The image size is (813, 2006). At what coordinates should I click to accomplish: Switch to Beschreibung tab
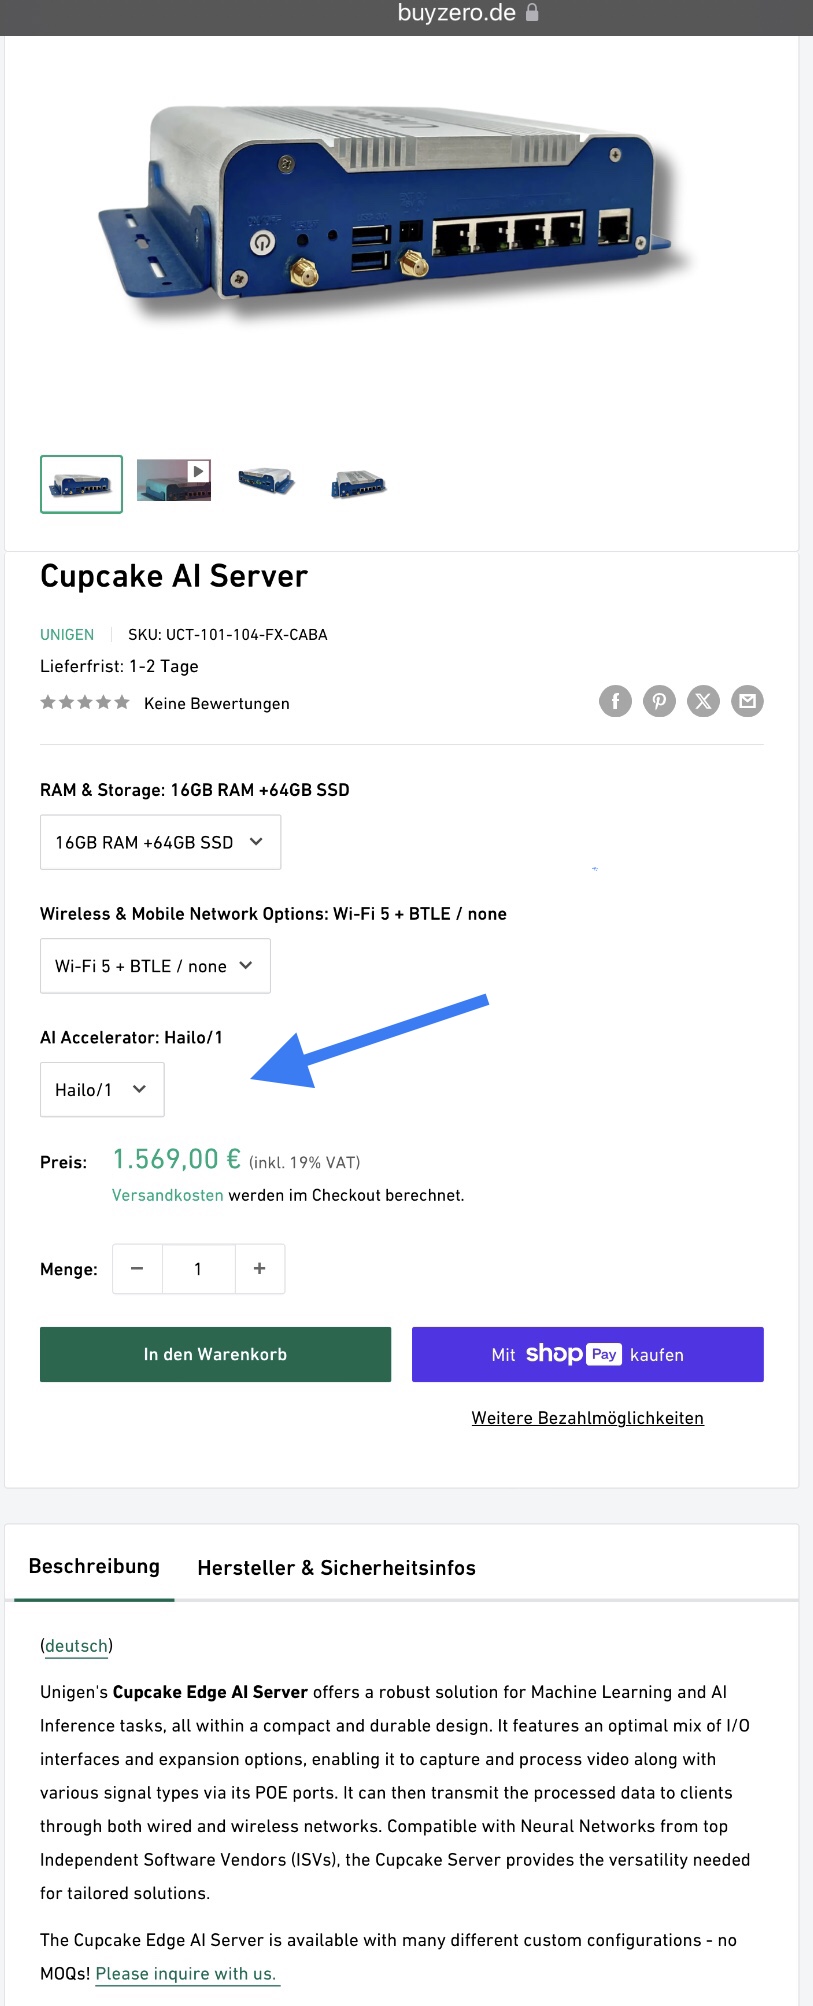(x=94, y=1567)
